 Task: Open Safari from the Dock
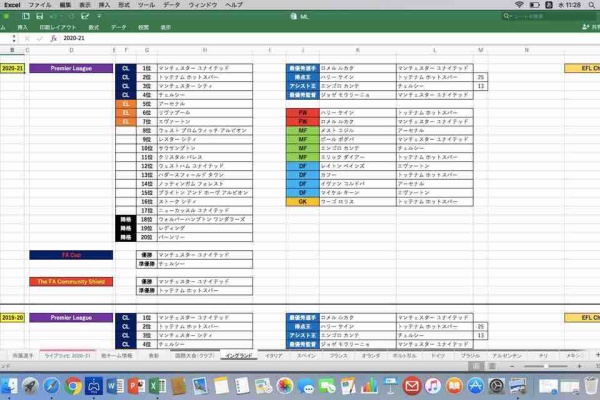coord(51,386)
